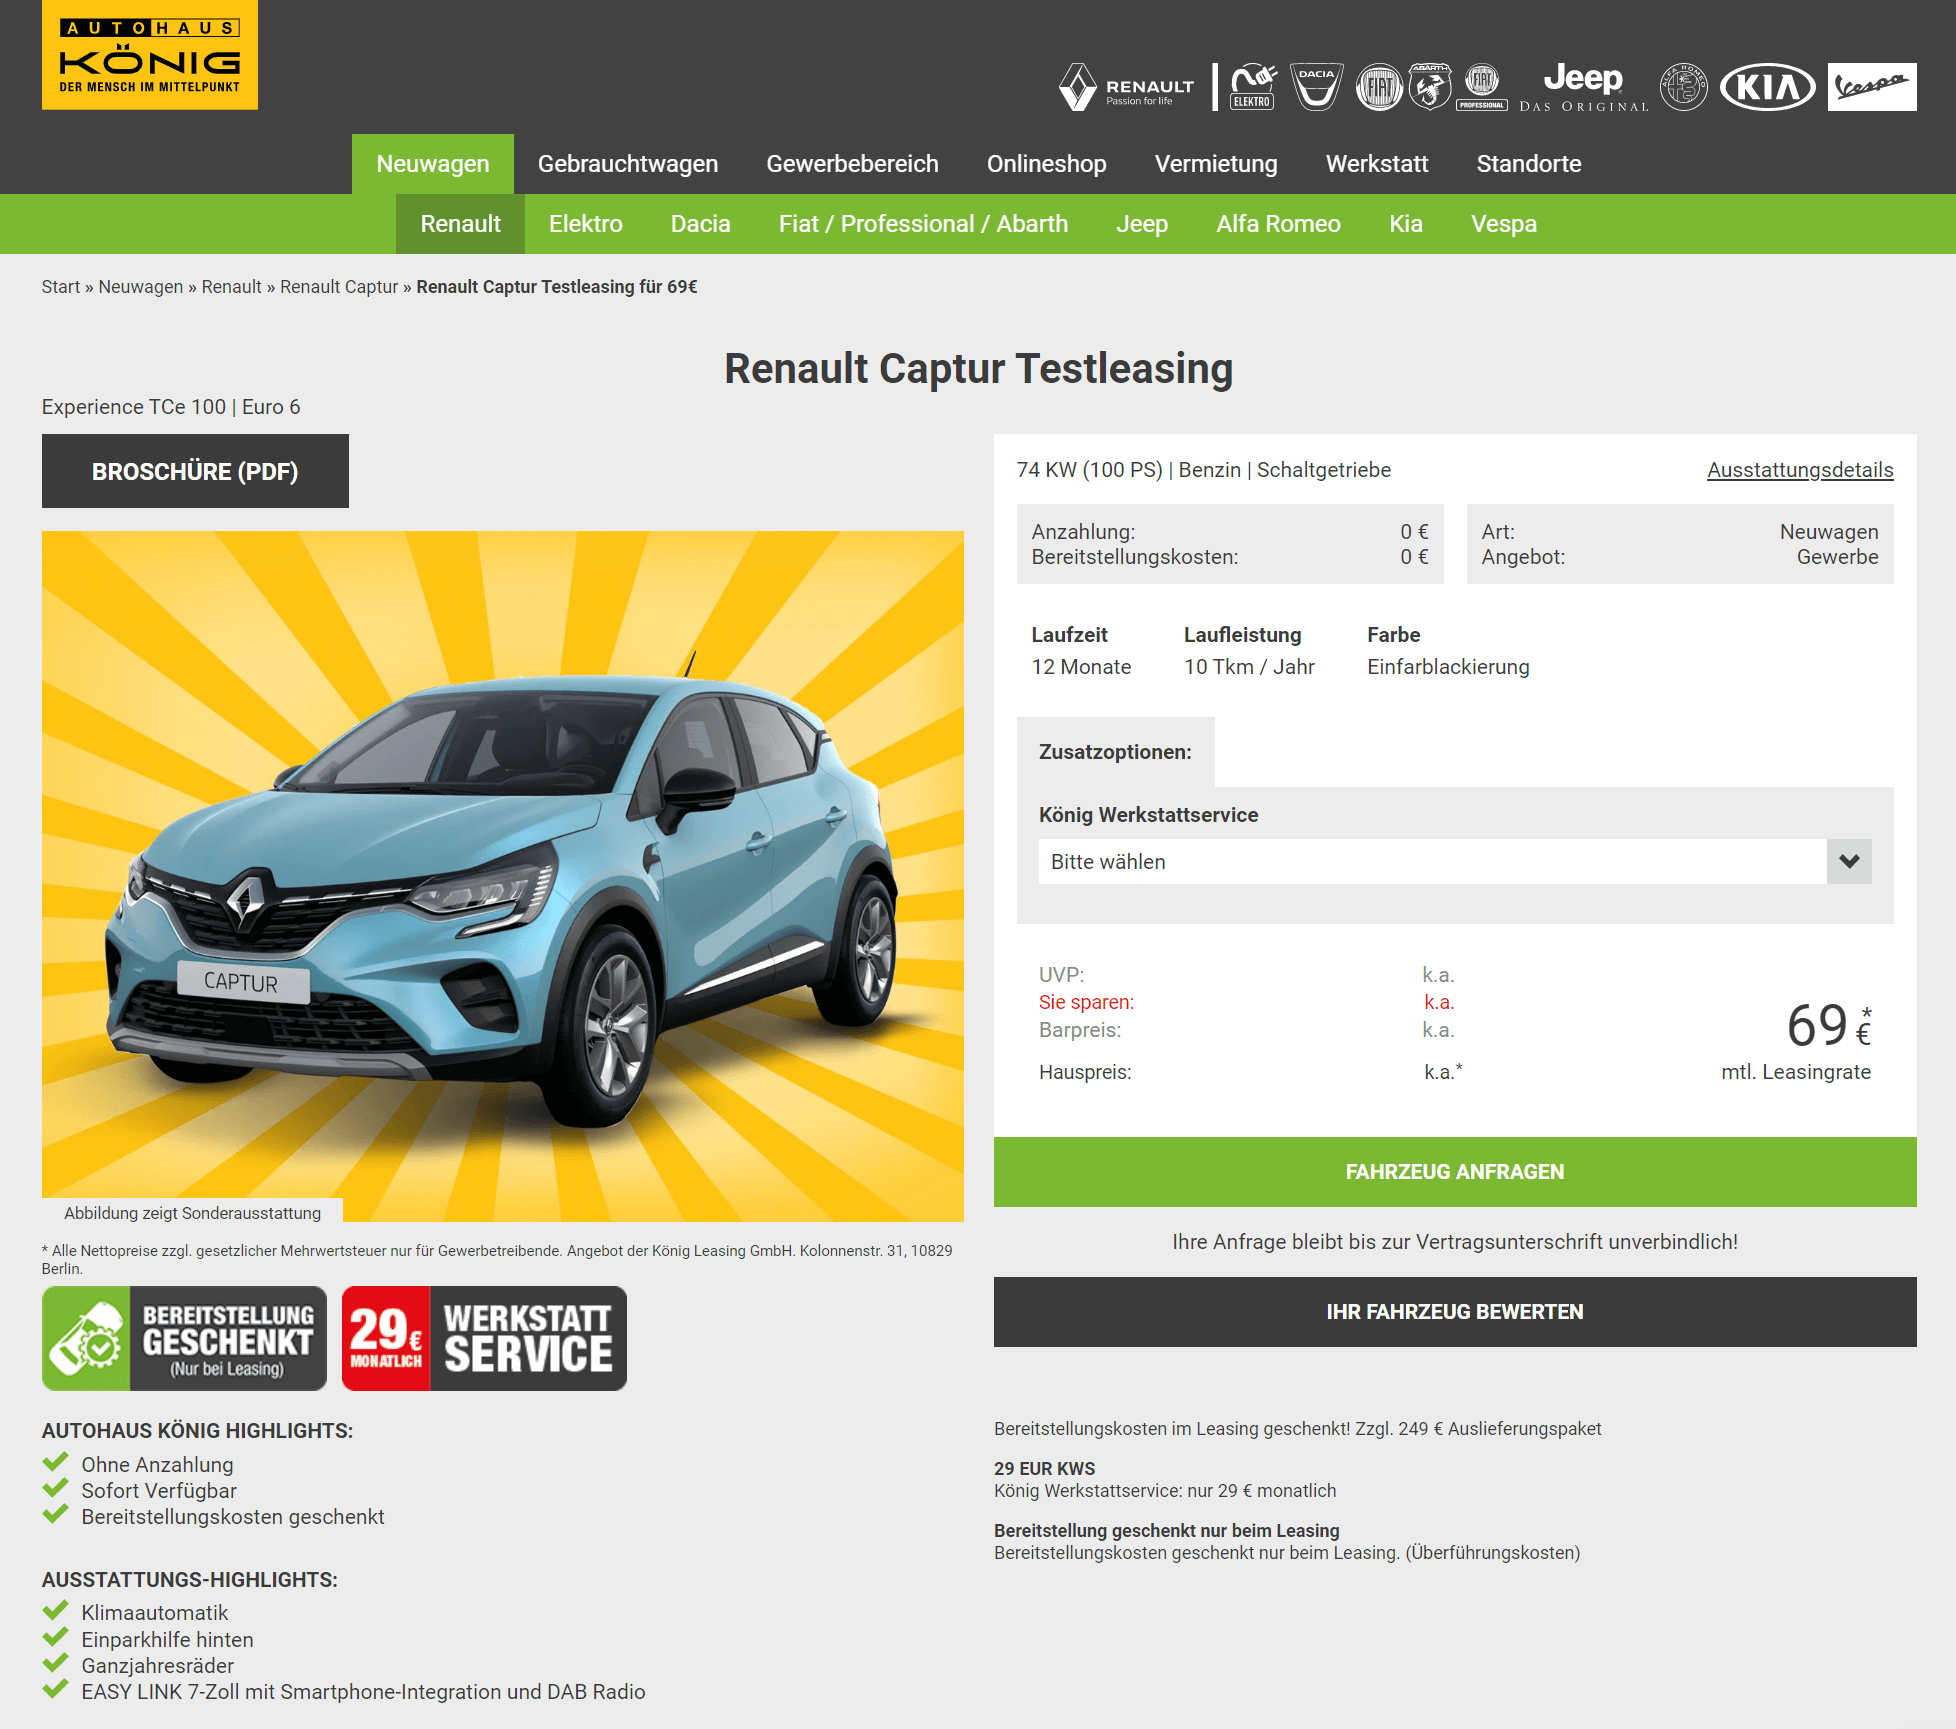Open the Neuwagen main menu item
Screen dimensions: 1956x1729
point(433,164)
